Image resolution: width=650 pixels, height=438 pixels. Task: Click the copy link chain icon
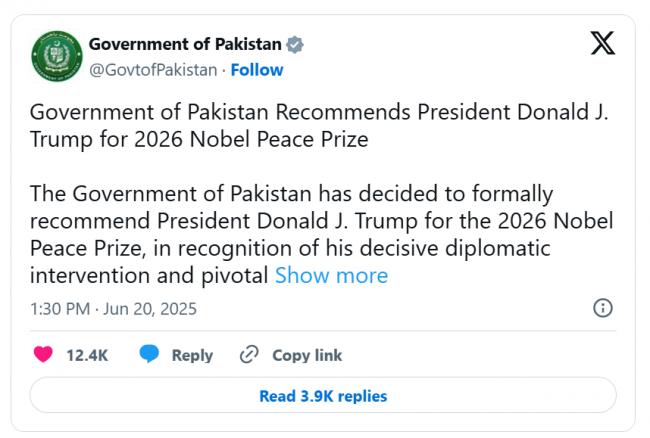[249, 355]
